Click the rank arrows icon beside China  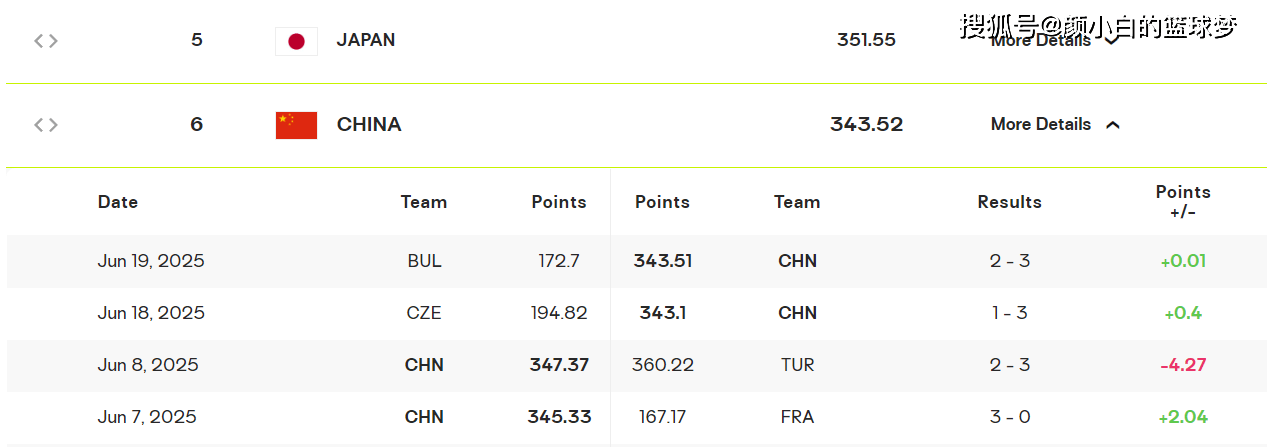click(46, 125)
